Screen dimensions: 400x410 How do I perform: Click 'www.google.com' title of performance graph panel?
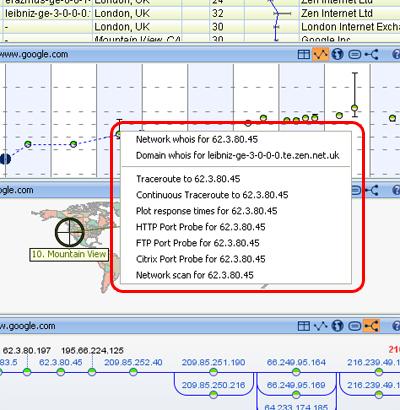click(33, 54)
